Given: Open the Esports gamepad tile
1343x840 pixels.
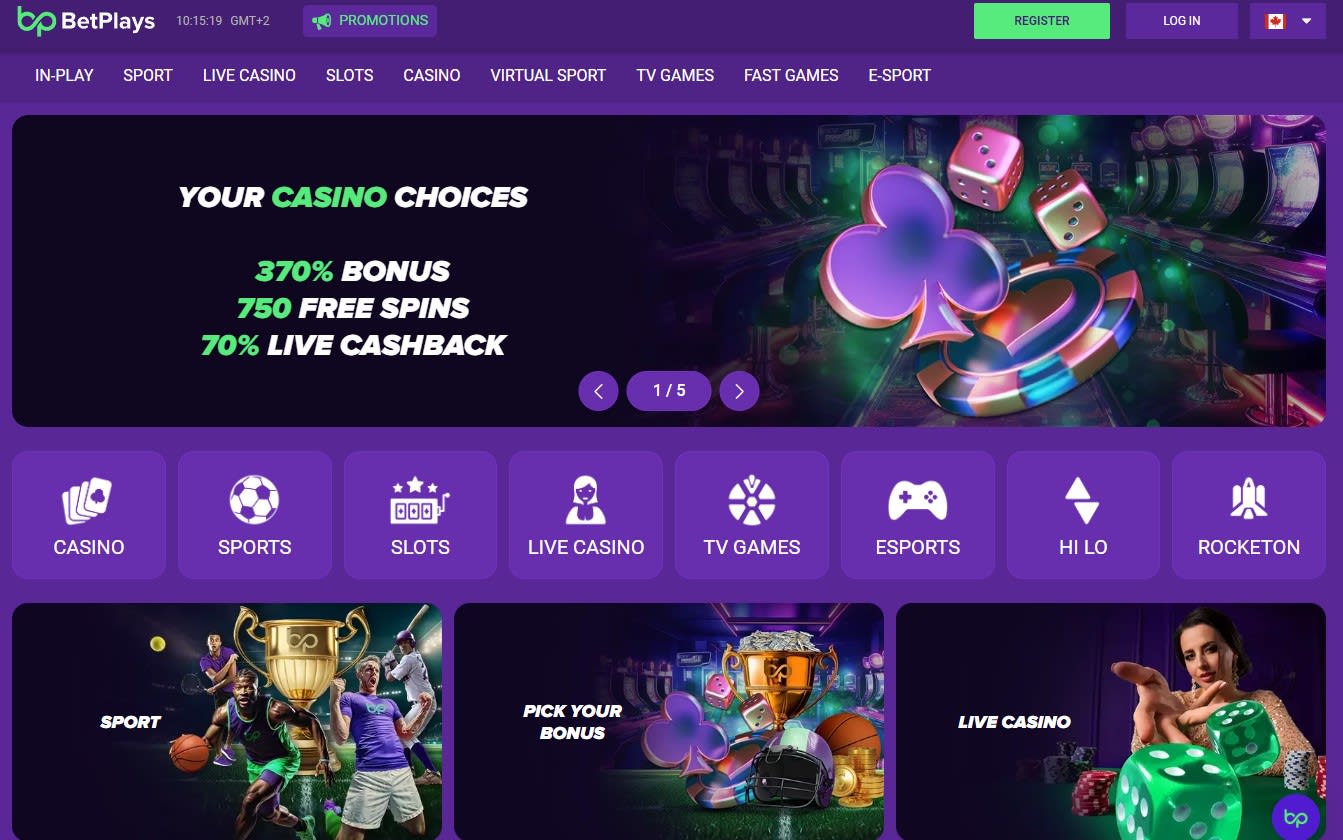Looking at the screenshot, I should coord(918,515).
